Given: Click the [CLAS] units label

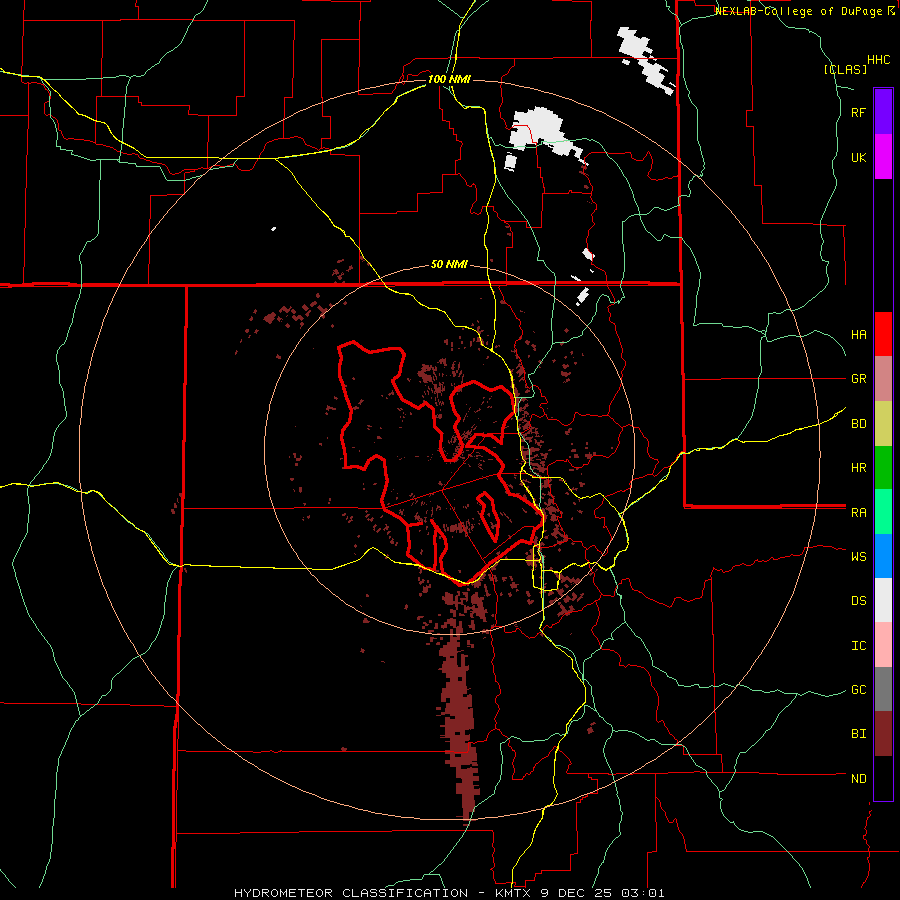Looking at the screenshot, I should click(x=845, y=69).
